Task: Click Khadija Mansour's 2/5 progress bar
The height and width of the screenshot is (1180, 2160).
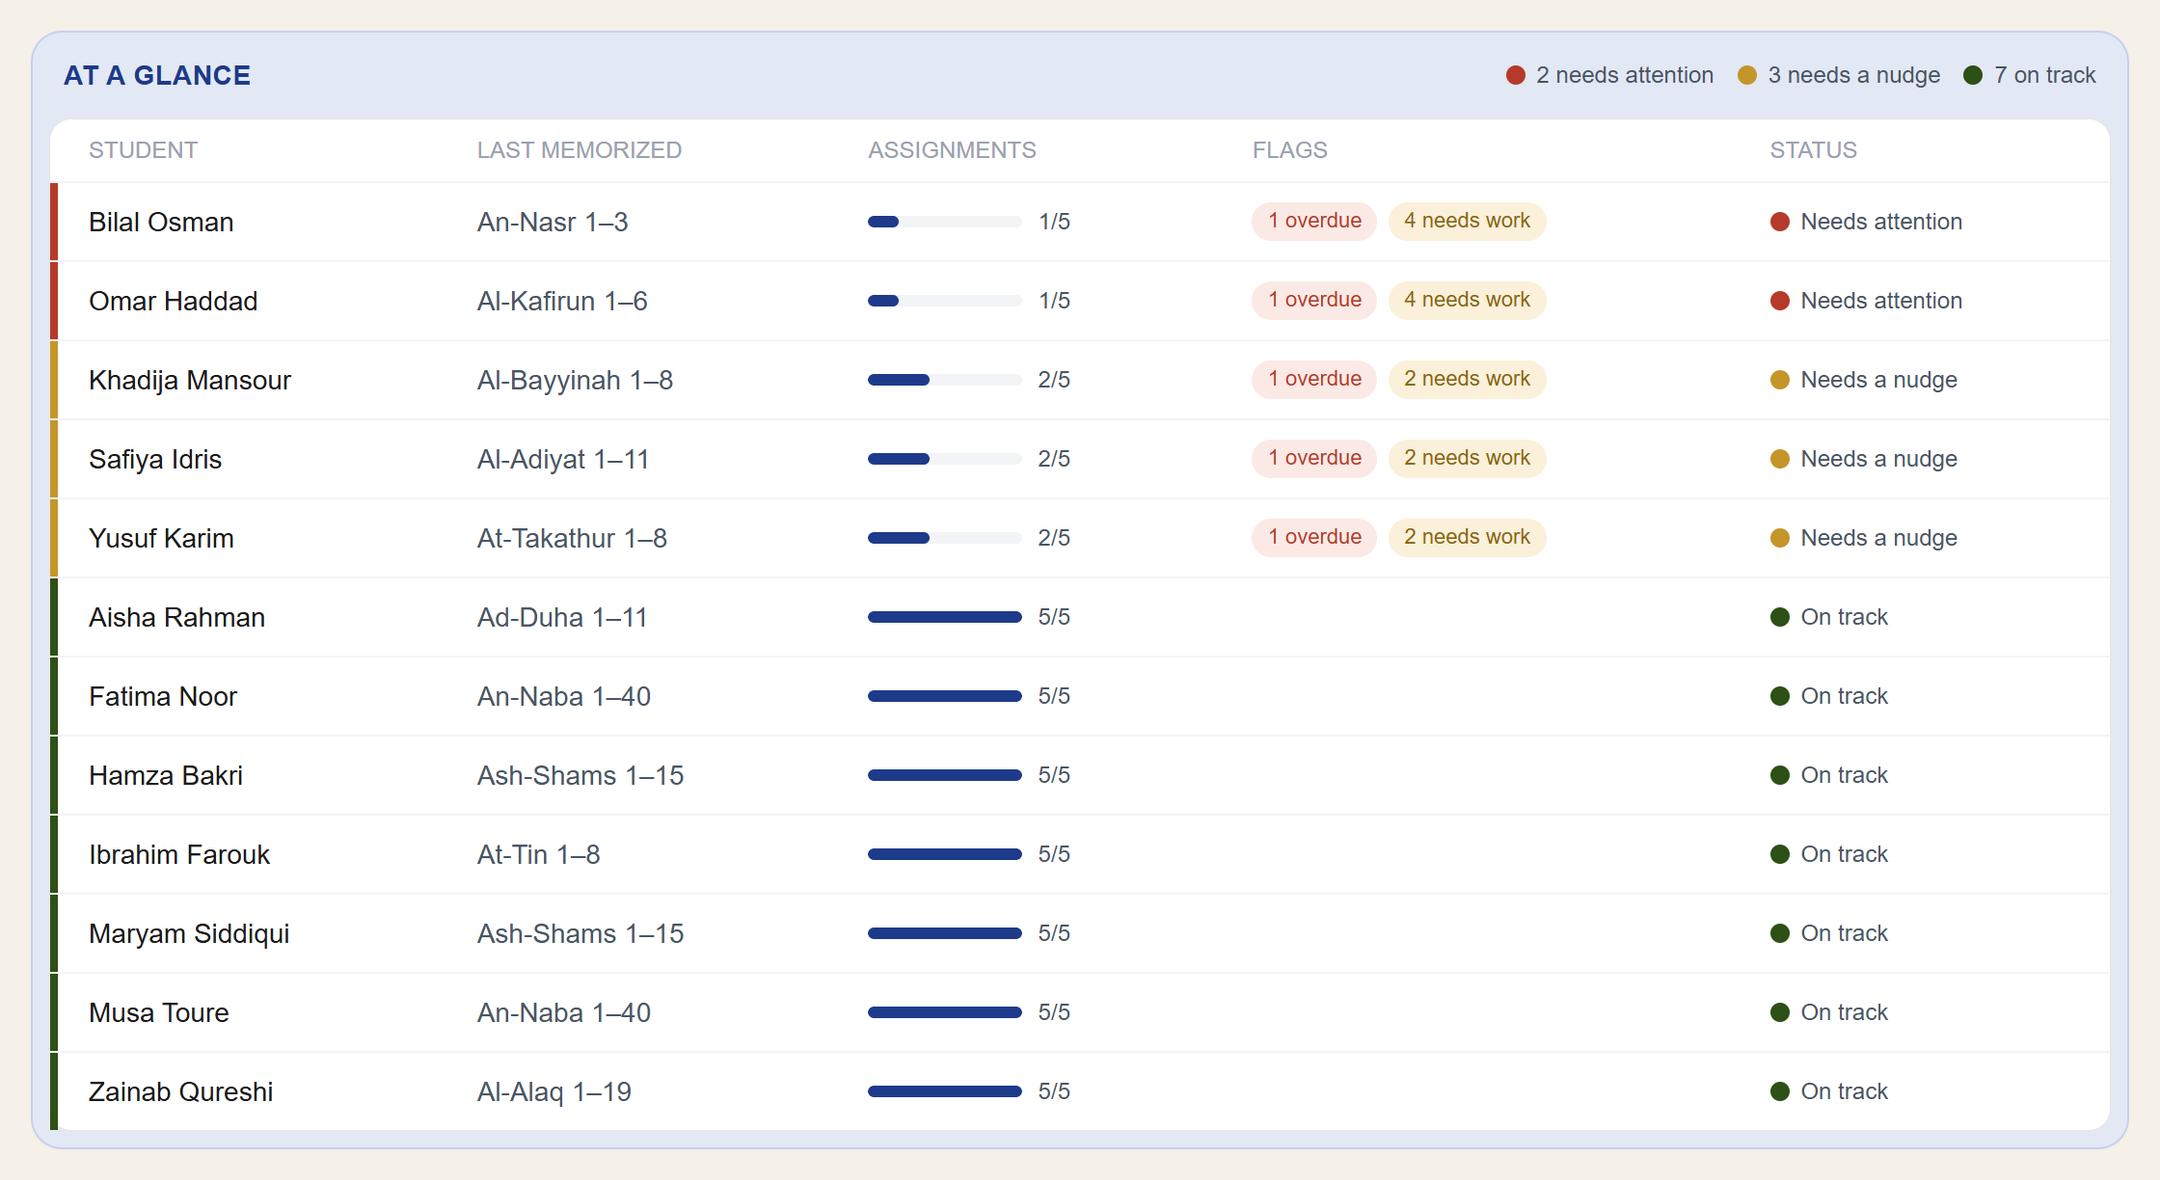Action: 945,380
